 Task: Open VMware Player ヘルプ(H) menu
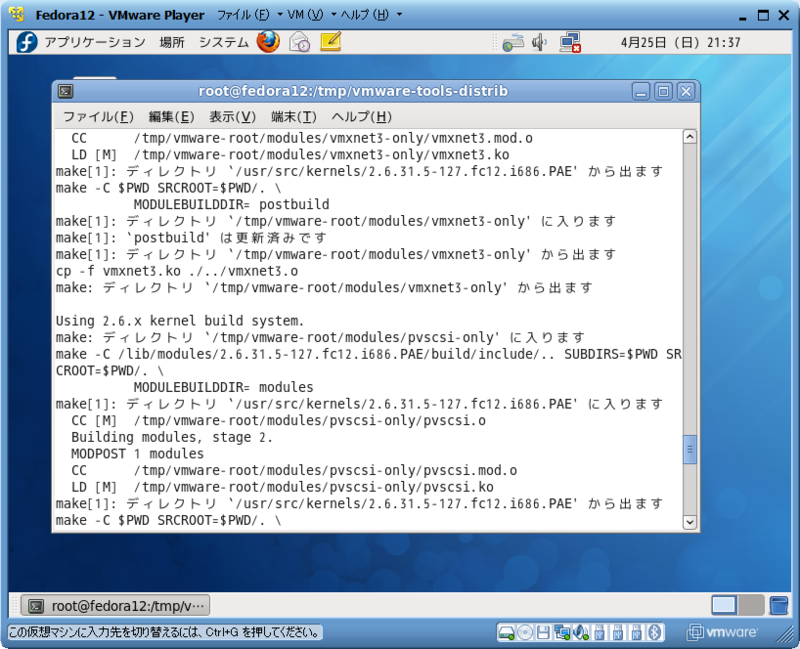(x=365, y=15)
